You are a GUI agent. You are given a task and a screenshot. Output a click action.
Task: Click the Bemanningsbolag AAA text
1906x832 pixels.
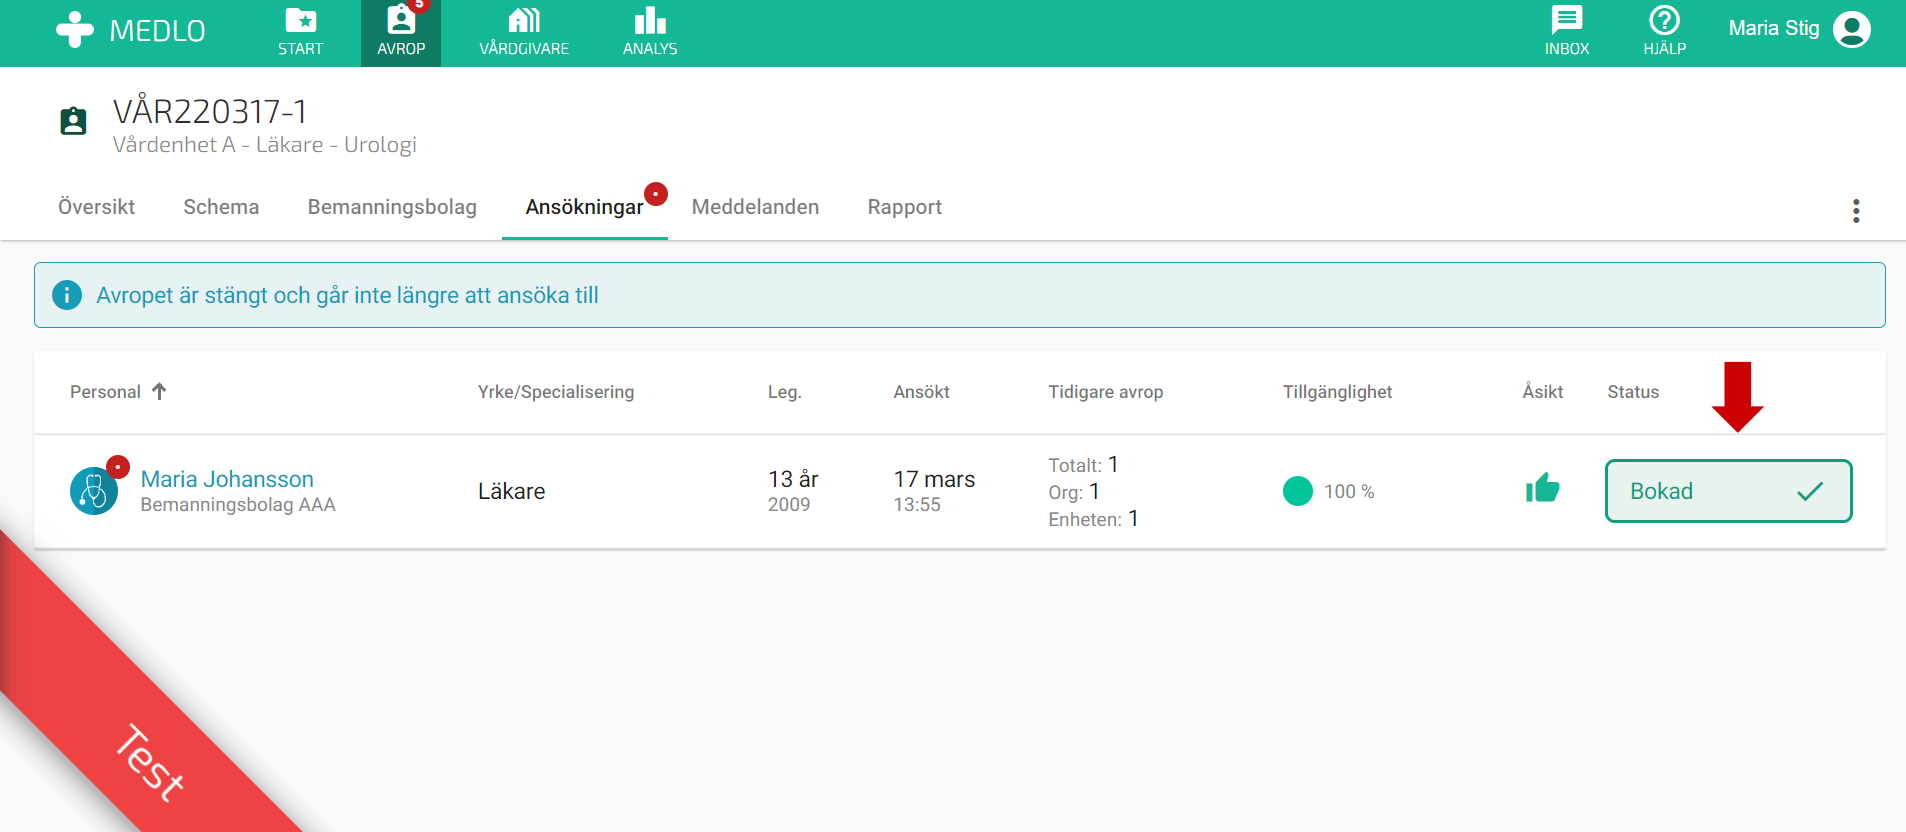[238, 505]
